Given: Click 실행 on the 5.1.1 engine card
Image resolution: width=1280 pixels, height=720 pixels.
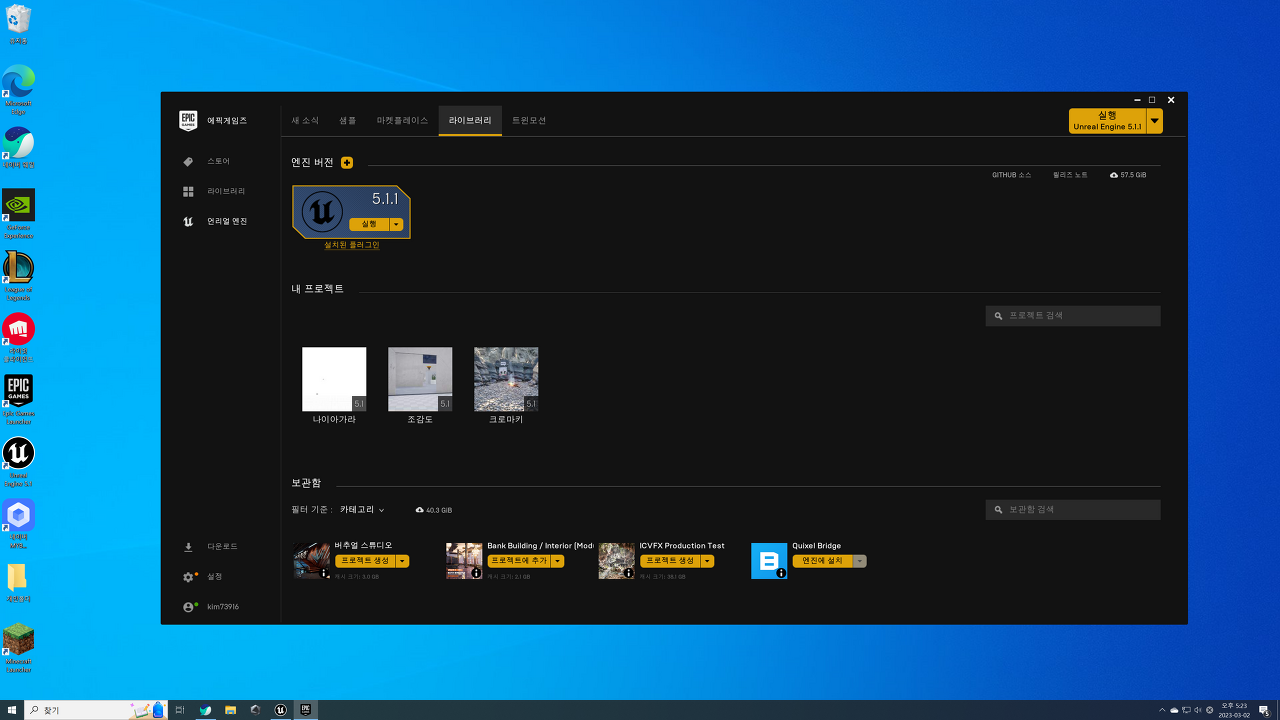Looking at the screenshot, I should [369, 224].
